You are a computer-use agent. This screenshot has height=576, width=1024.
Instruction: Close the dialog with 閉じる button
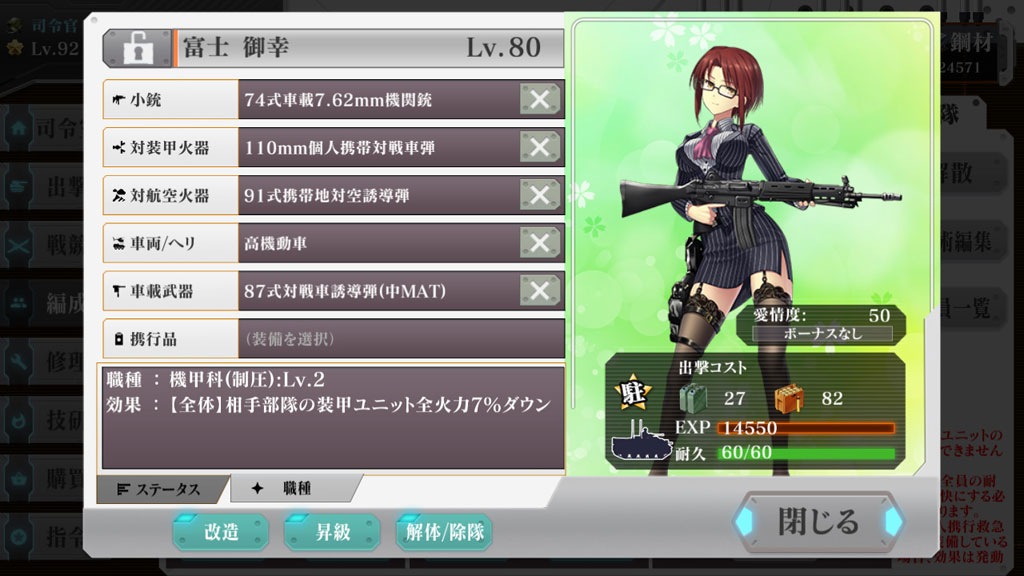[818, 521]
